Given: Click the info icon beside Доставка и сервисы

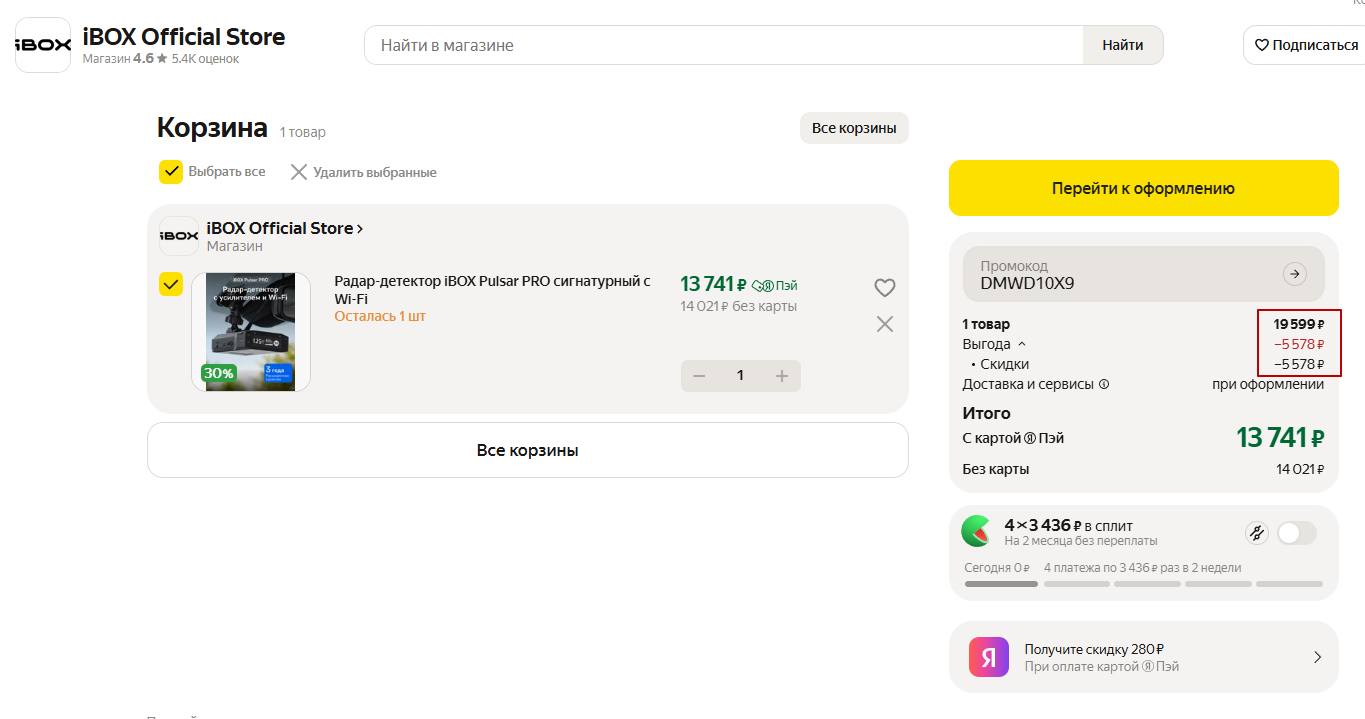Looking at the screenshot, I should [1104, 384].
